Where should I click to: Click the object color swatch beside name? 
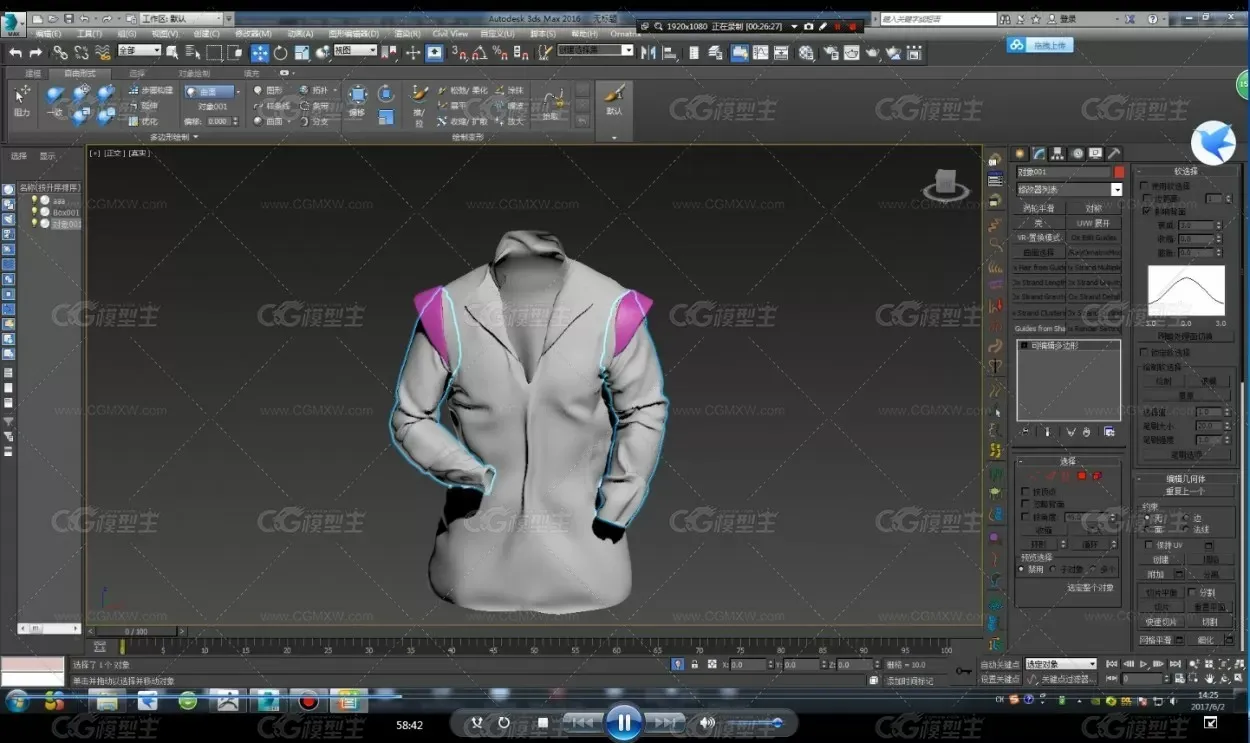pyautogui.click(x=1119, y=172)
